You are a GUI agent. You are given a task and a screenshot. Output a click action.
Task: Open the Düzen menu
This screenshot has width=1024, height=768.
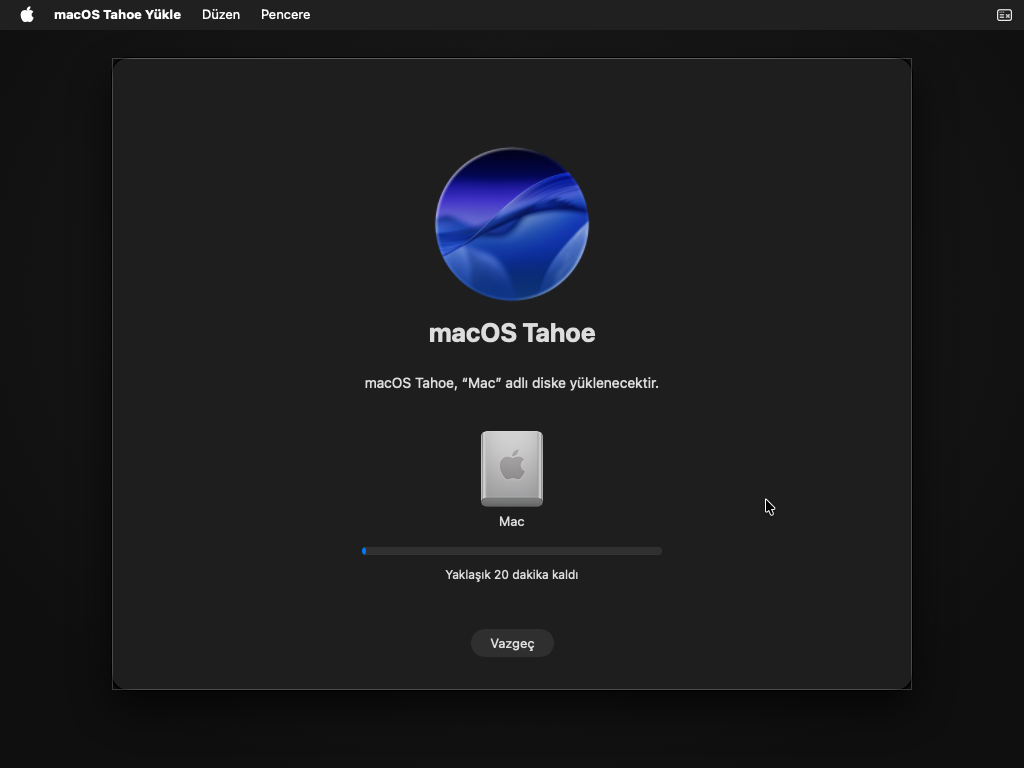point(221,14)
